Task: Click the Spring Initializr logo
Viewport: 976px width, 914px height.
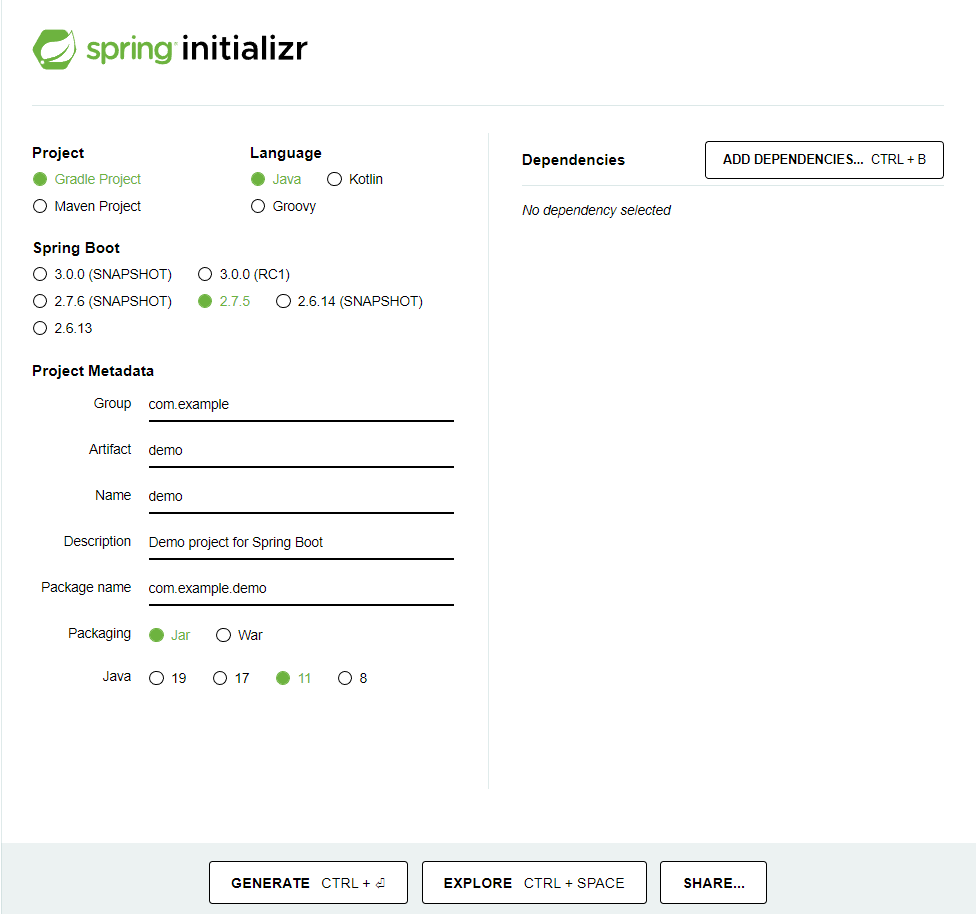Action: click(x=170, y=49)
